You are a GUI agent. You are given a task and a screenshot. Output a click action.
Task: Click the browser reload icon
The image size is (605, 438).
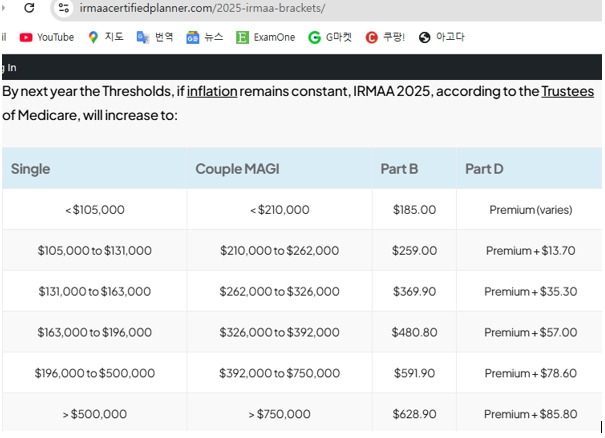28,8
